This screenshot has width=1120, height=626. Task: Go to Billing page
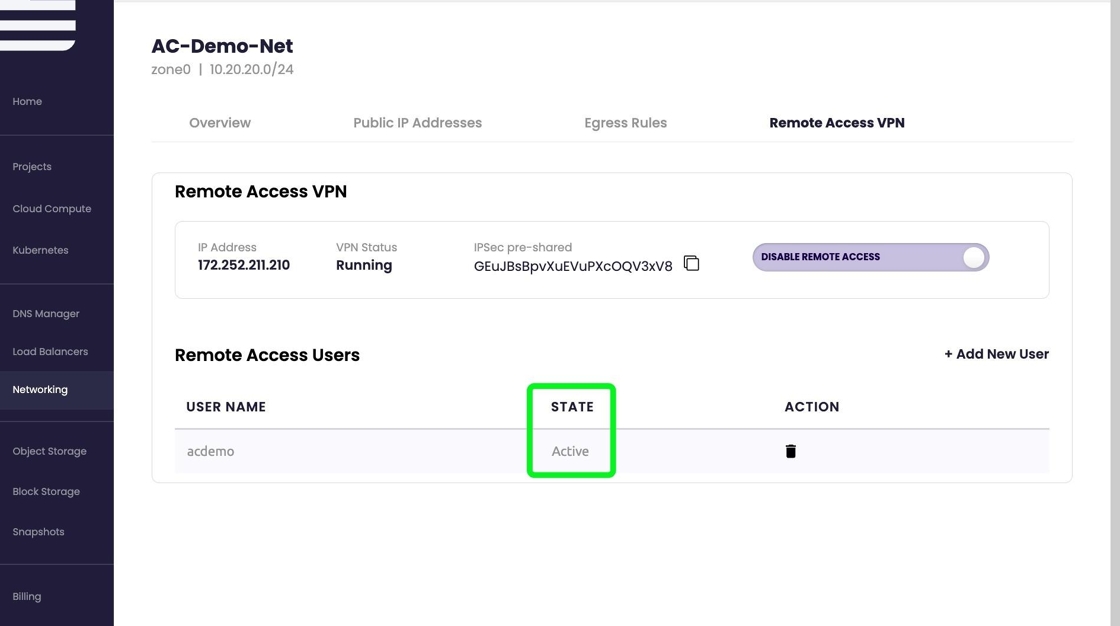(27, 597)
